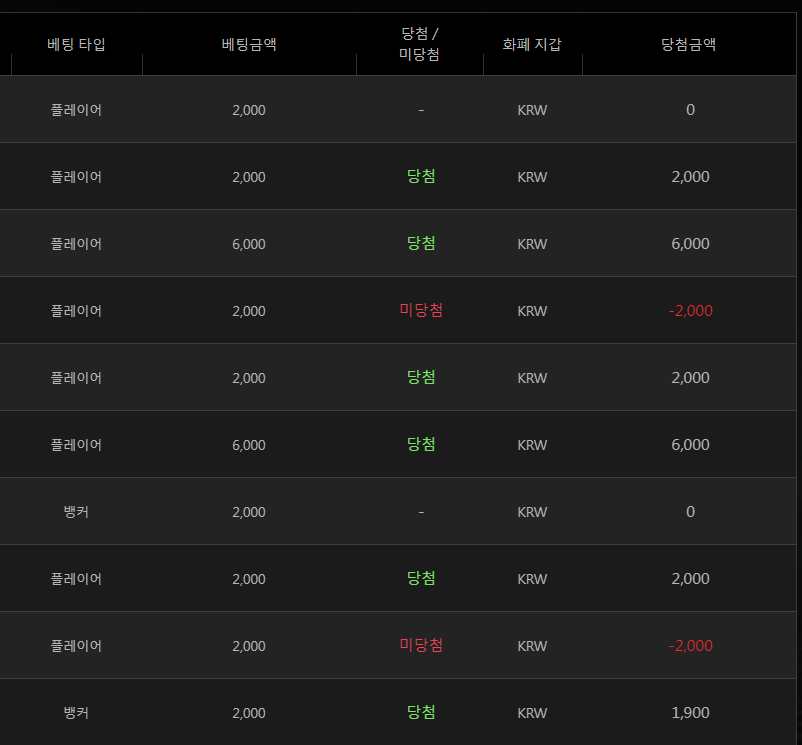Click the dash result in the 플레이어 row
The width and height of the screenshot is (802, 745).
pyautogui.click(x=421, y=110)
